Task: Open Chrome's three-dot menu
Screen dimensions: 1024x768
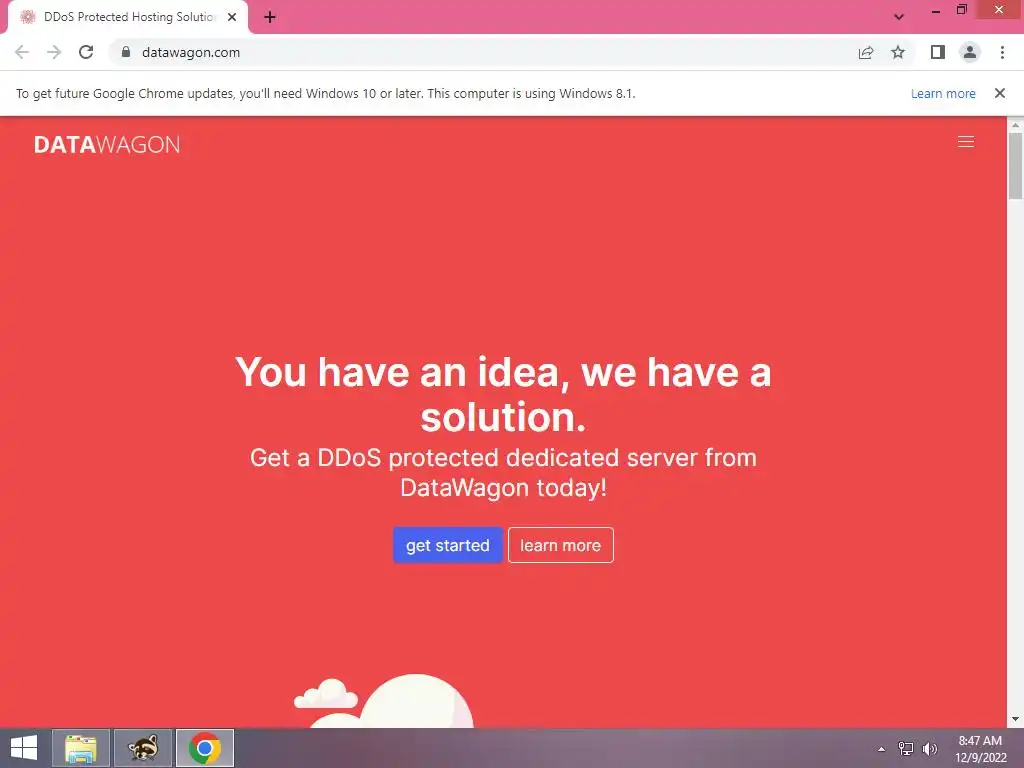Action: click(x=1002, y=52)
